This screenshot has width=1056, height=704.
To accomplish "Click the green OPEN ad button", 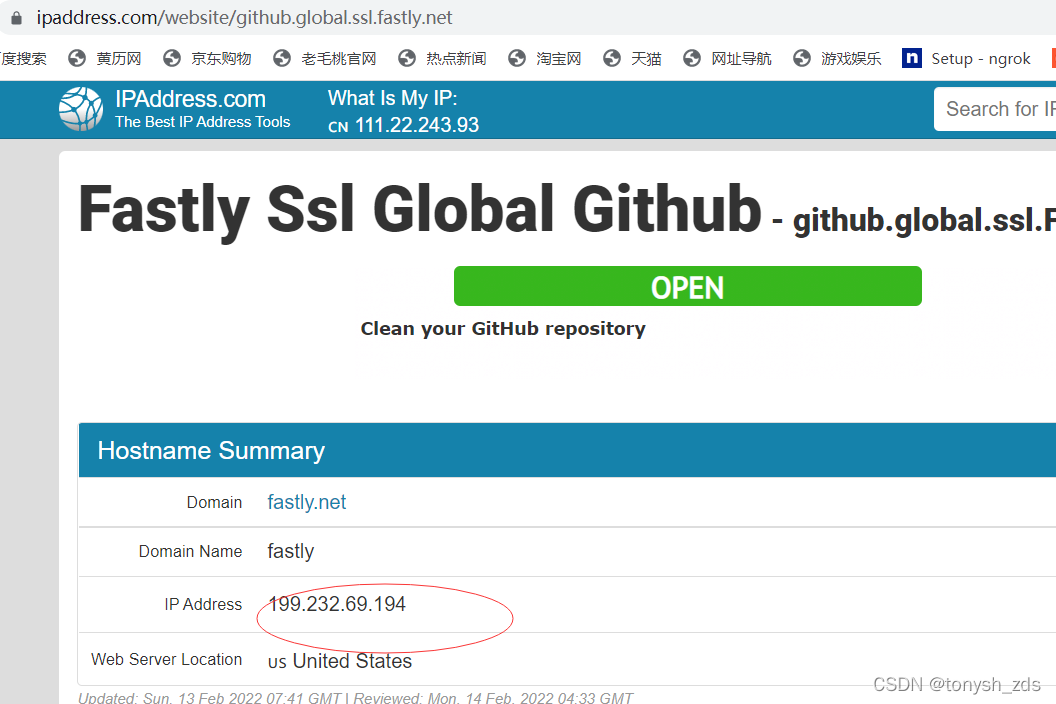I will pyautogui.click(x=688, y=286).
